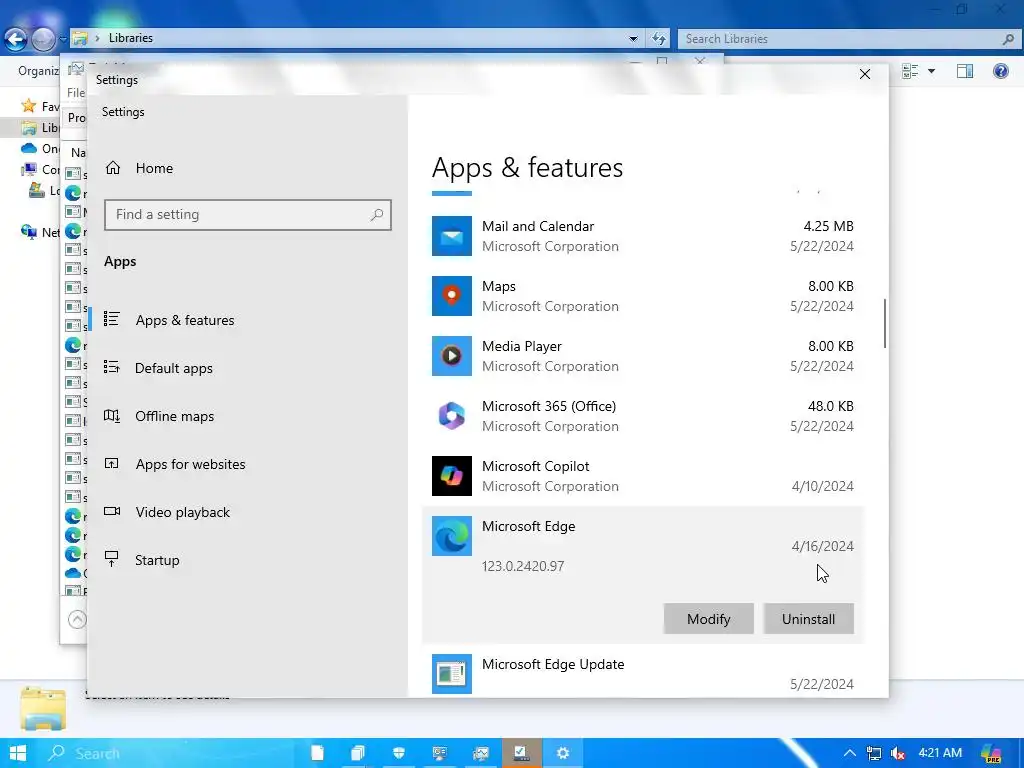Show hidden tray icons
Screen dimensions: 1024x768
click(x=850, y=753)
